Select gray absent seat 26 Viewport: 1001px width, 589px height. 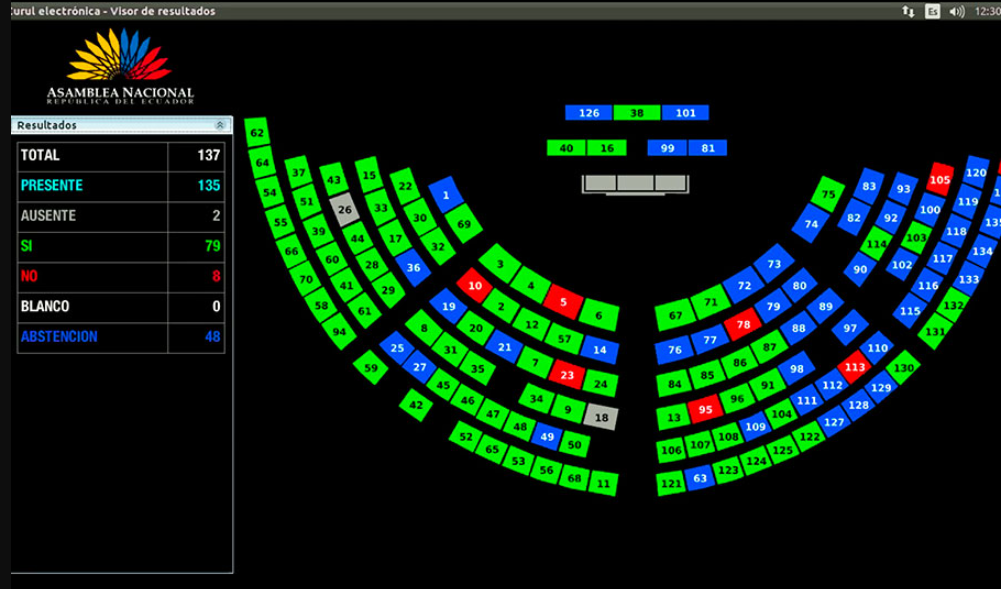tap(345, 210)
